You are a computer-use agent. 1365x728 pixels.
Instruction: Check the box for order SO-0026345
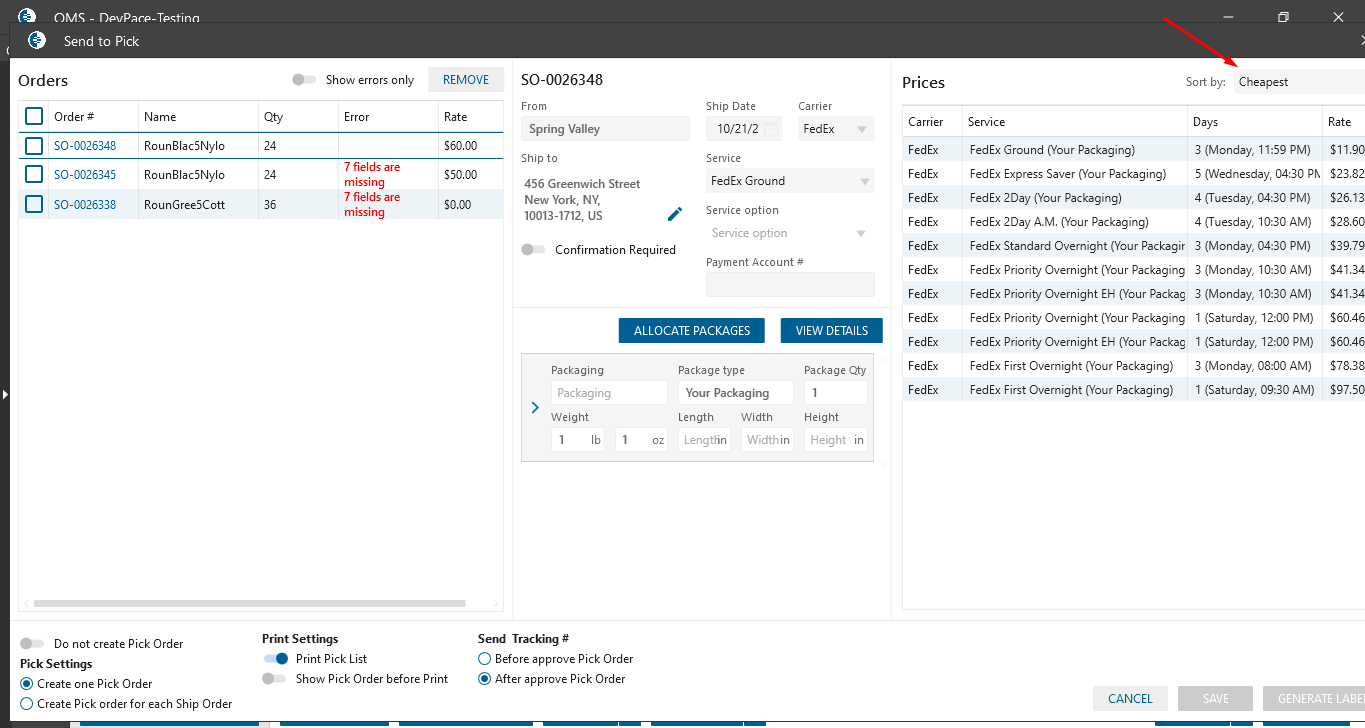(34, 174)
